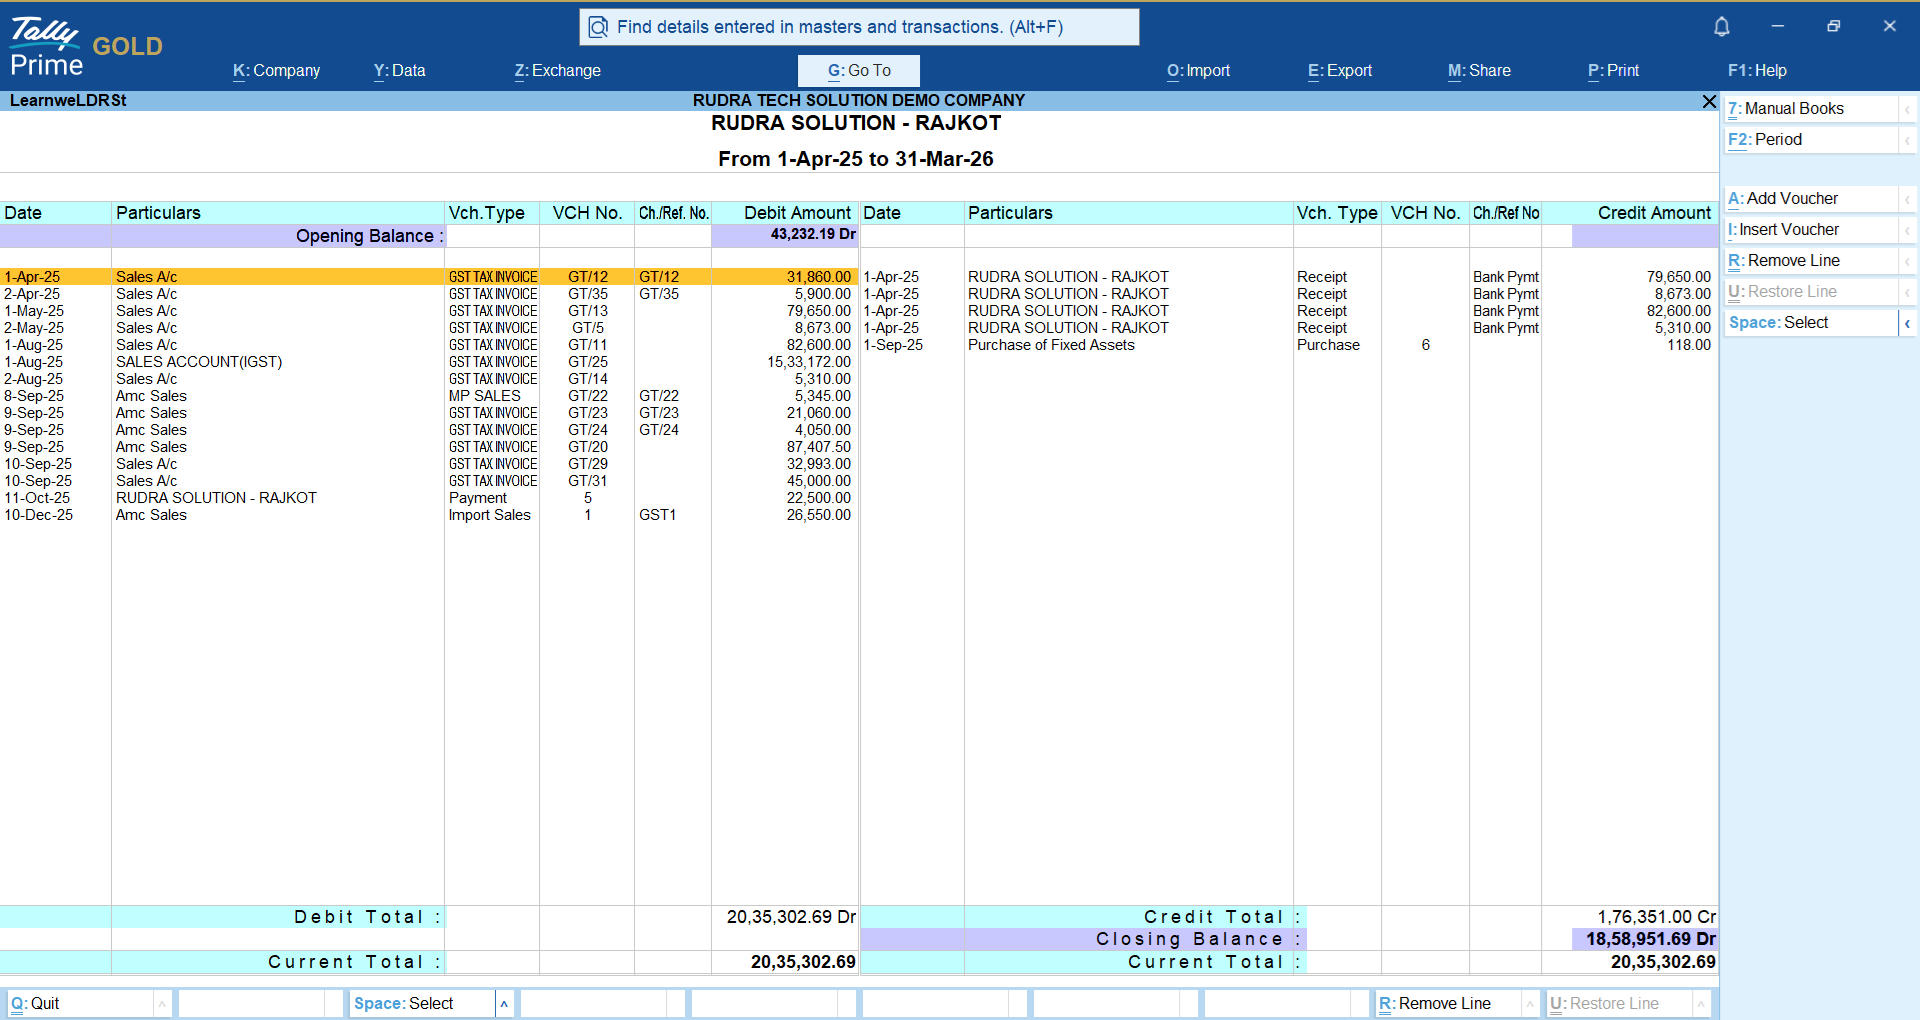Select the debit amount 15,33,172.00
This screenshot has width=1920, height=1020.
click(809, 362)
